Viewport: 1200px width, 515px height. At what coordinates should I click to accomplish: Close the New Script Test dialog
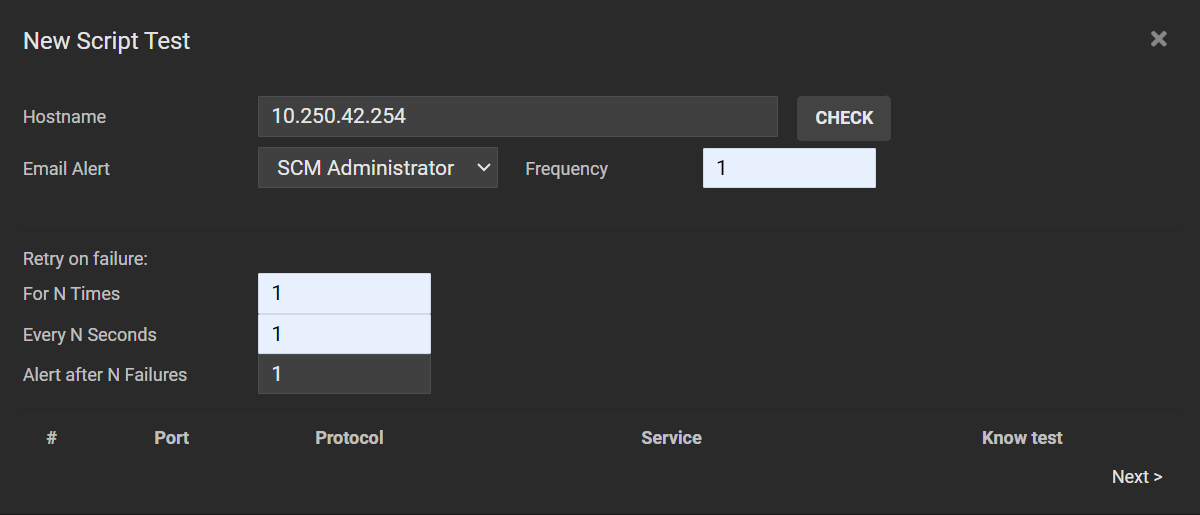click(x=1158, y=39)
